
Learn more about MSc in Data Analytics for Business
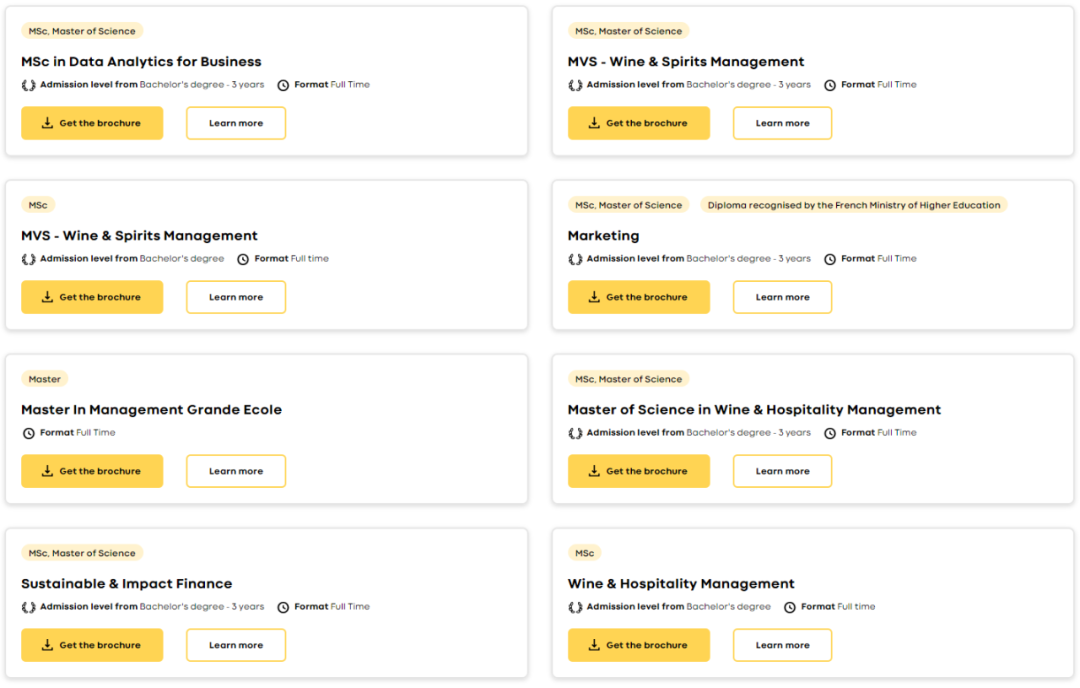click(x=236, y=123)
